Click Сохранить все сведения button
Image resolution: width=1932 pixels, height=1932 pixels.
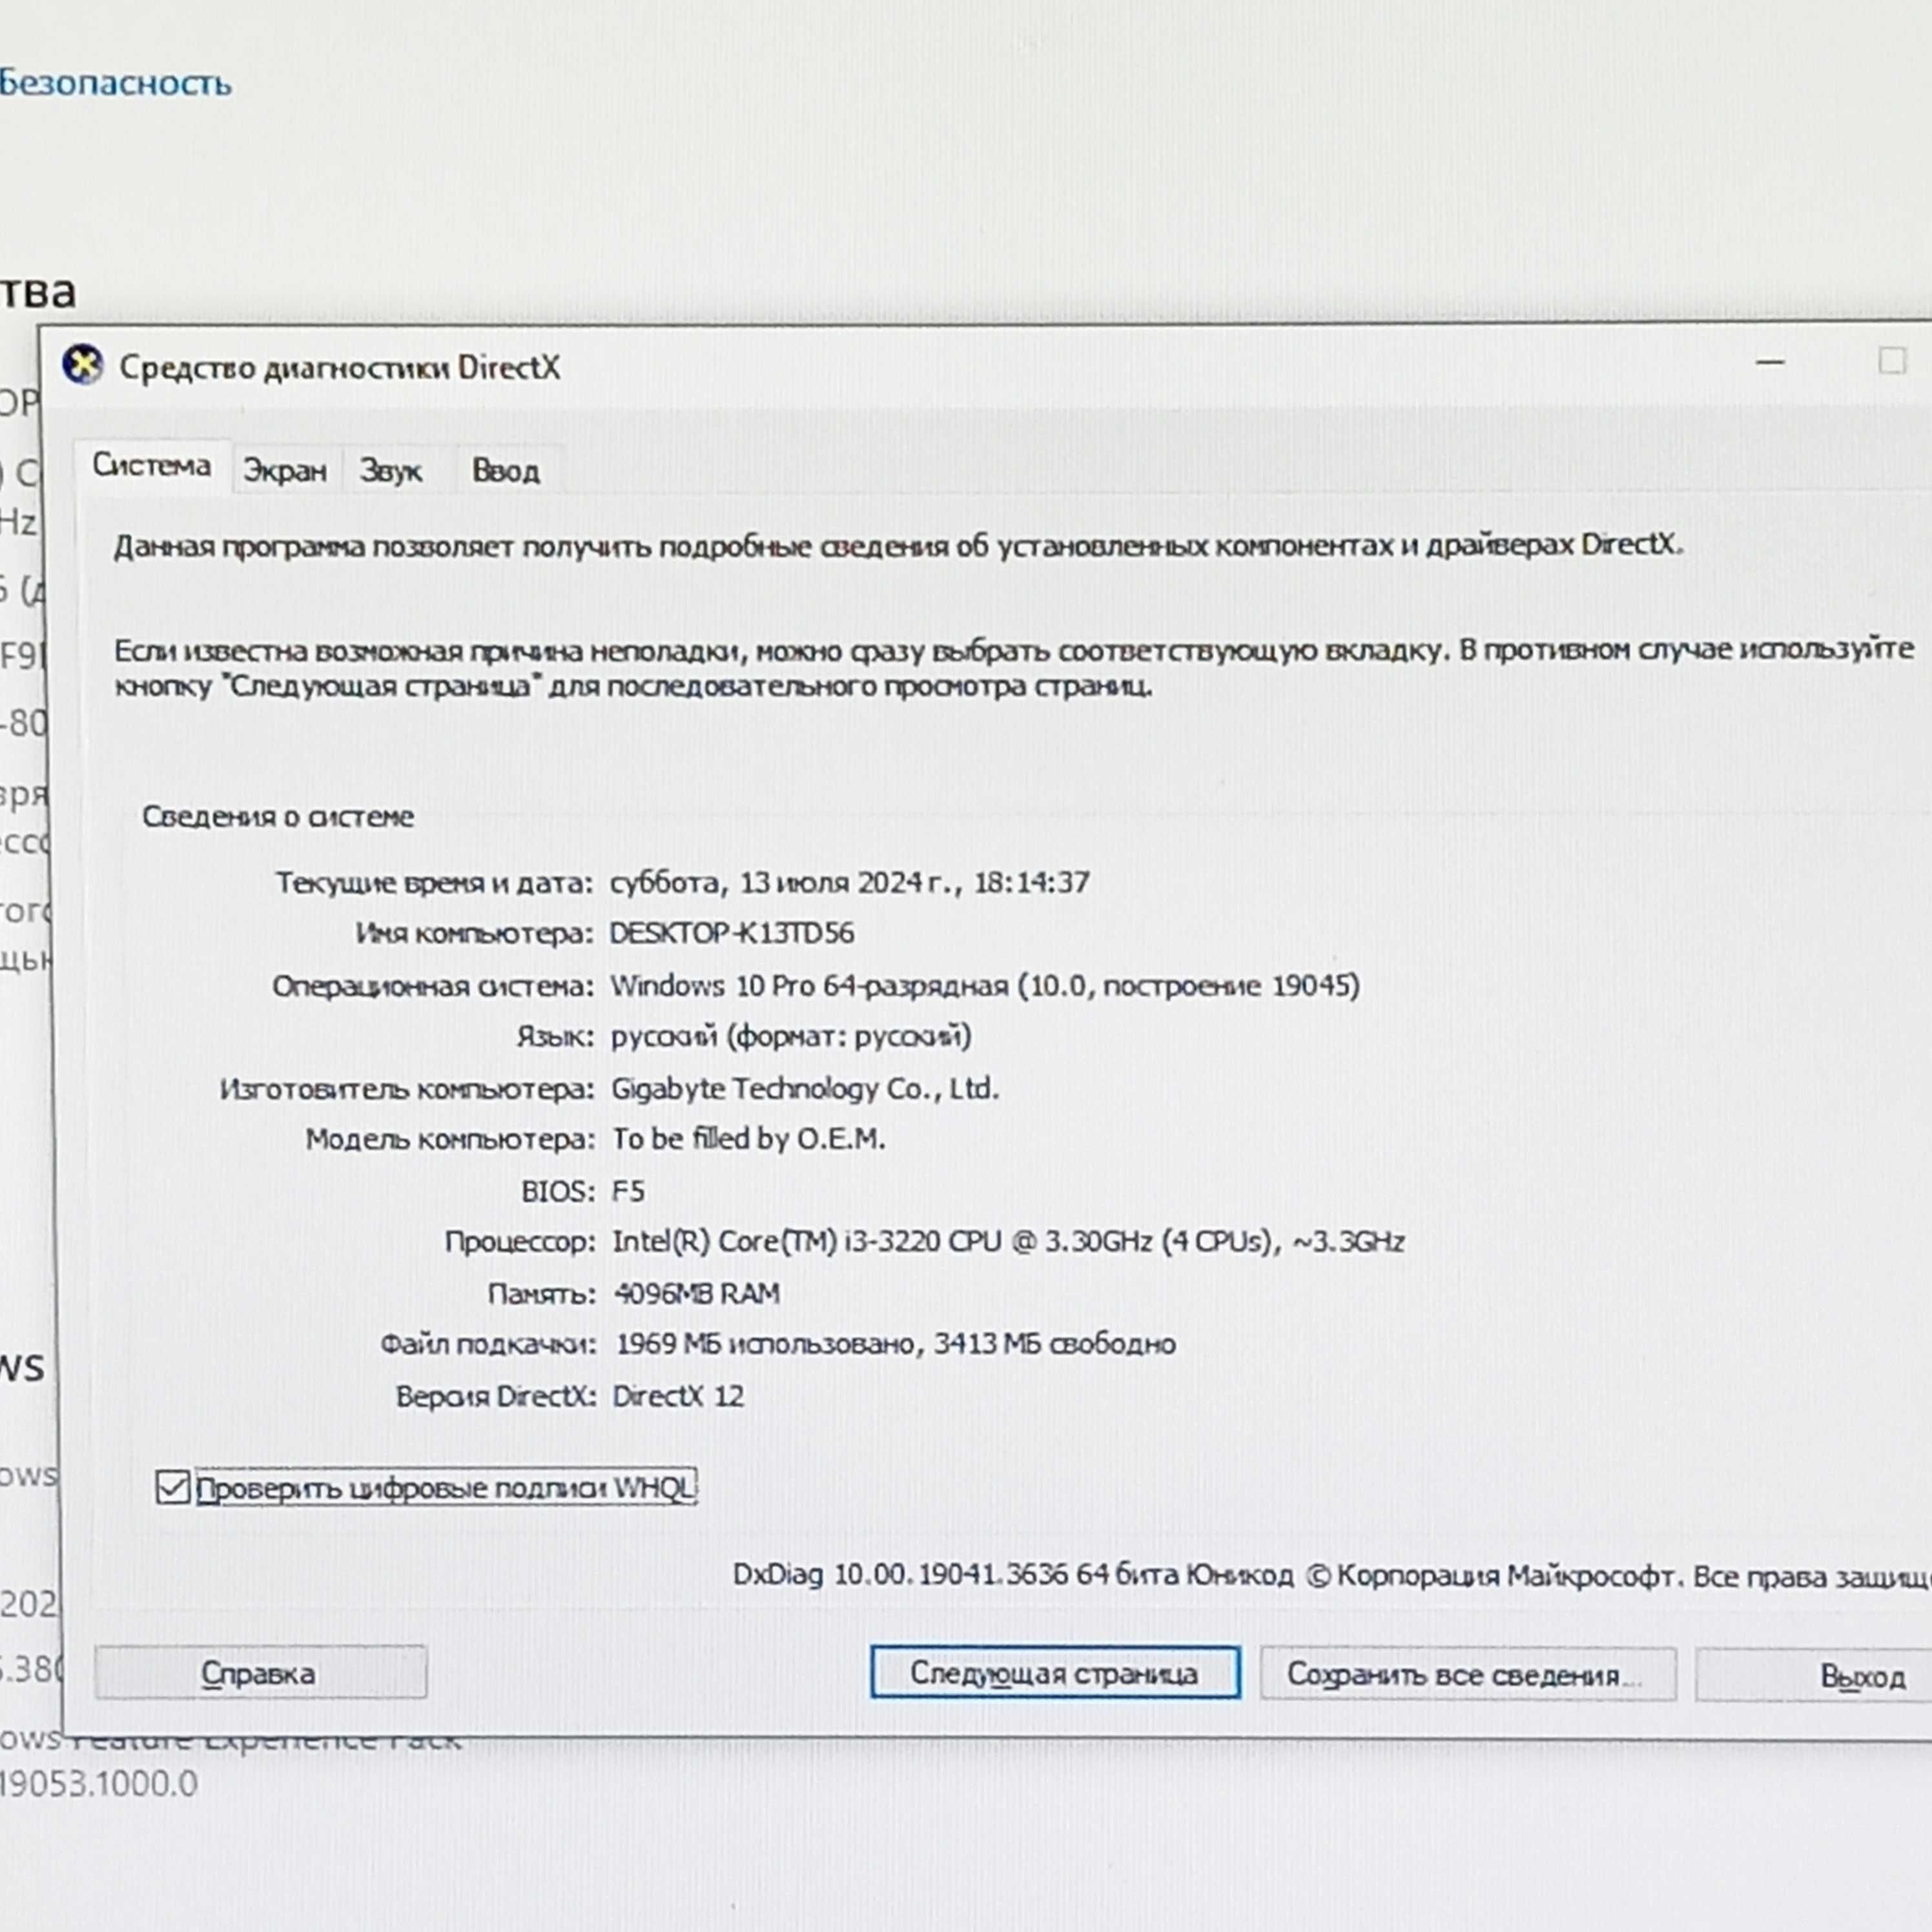(x=1467, y=1674)
